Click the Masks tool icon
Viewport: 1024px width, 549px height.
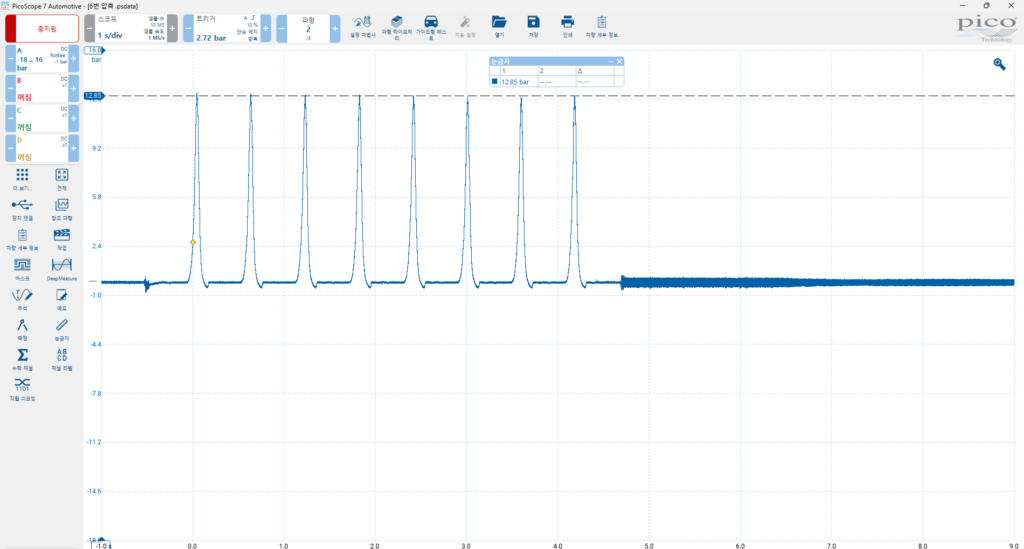point(22,266)
